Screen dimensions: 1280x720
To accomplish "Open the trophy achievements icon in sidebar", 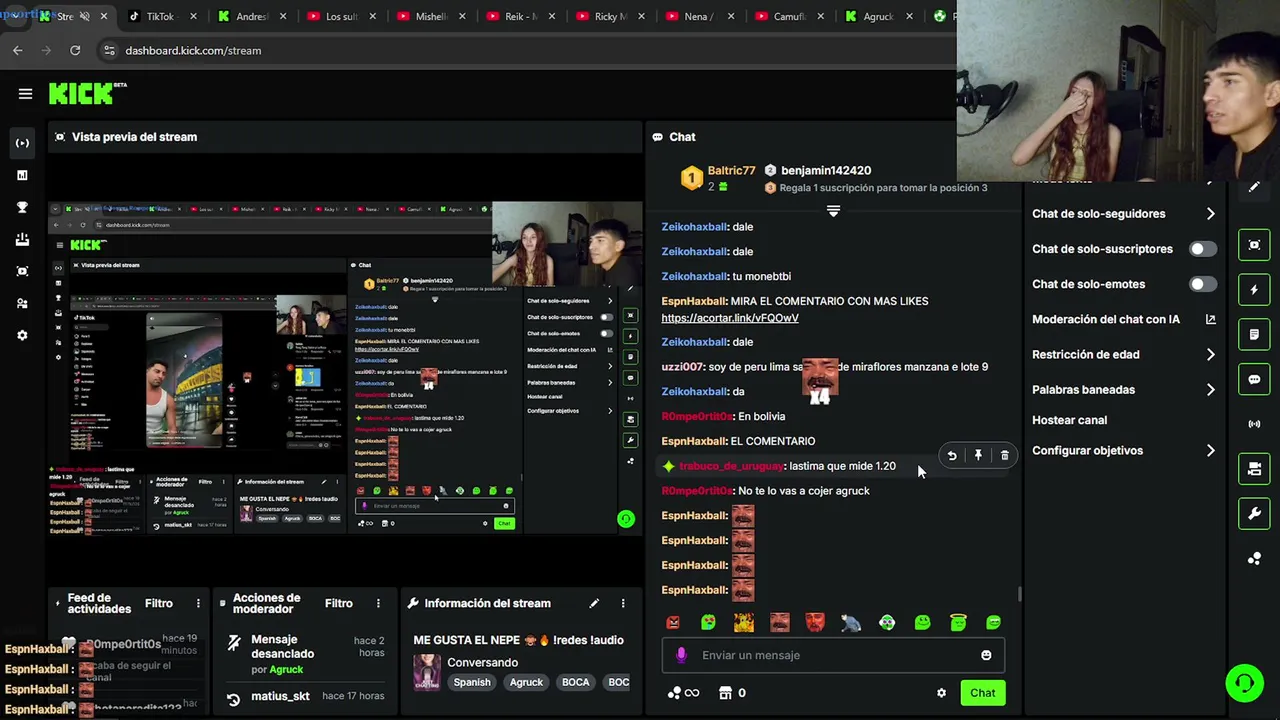I will [22, 207].
